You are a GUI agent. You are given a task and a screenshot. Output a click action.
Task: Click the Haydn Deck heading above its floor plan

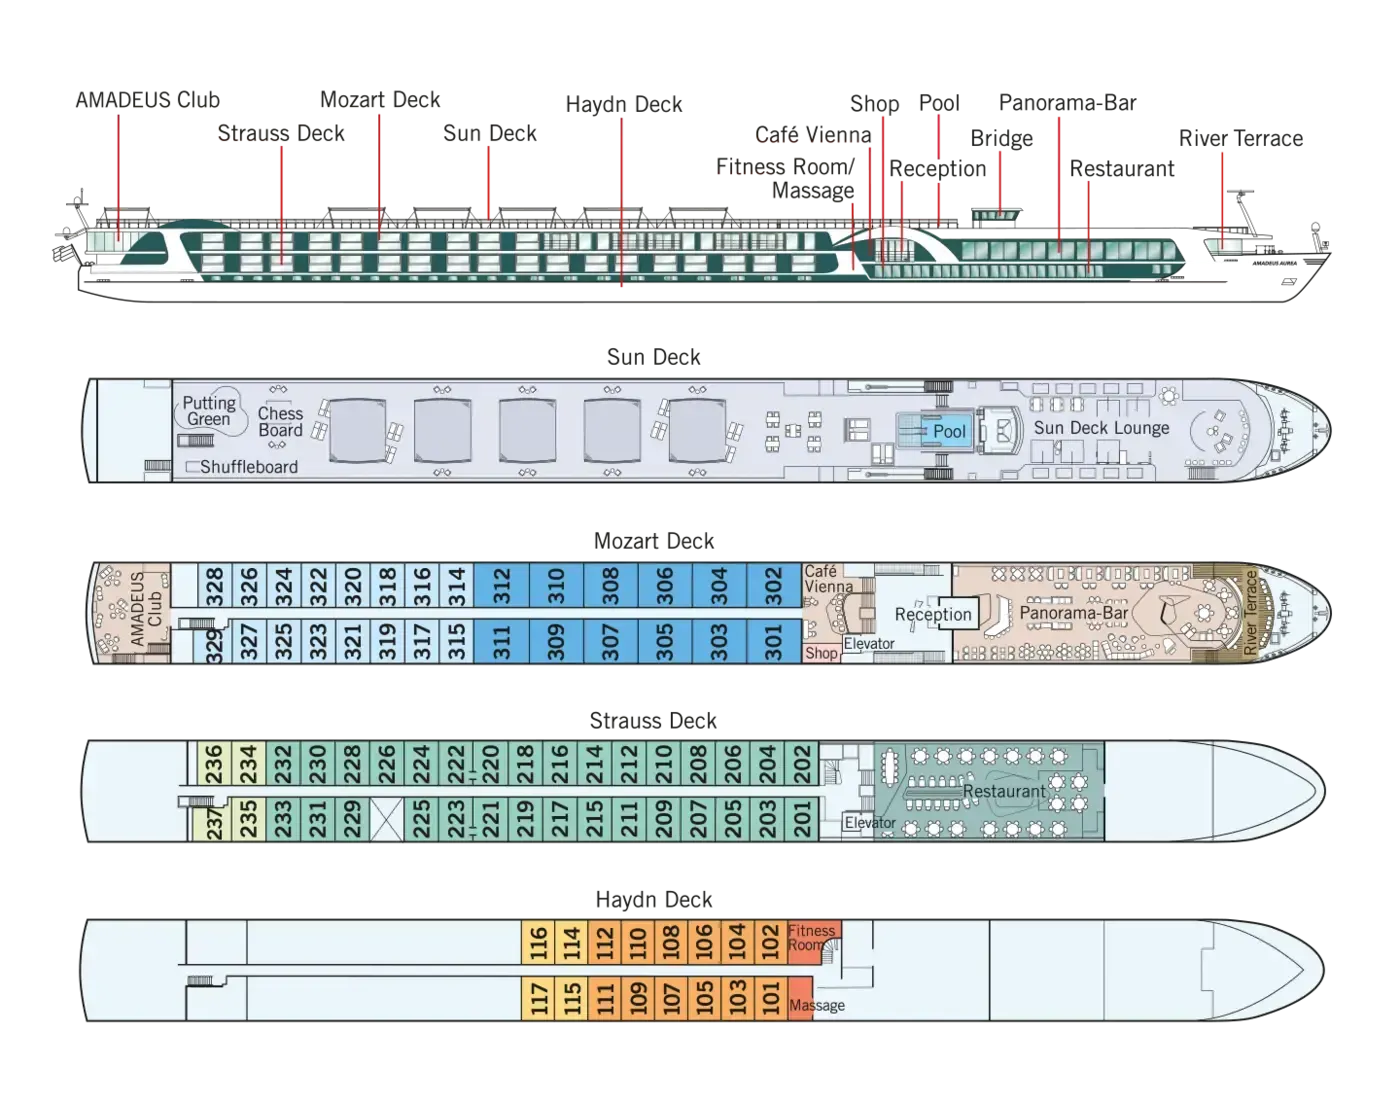pos(654,900)
